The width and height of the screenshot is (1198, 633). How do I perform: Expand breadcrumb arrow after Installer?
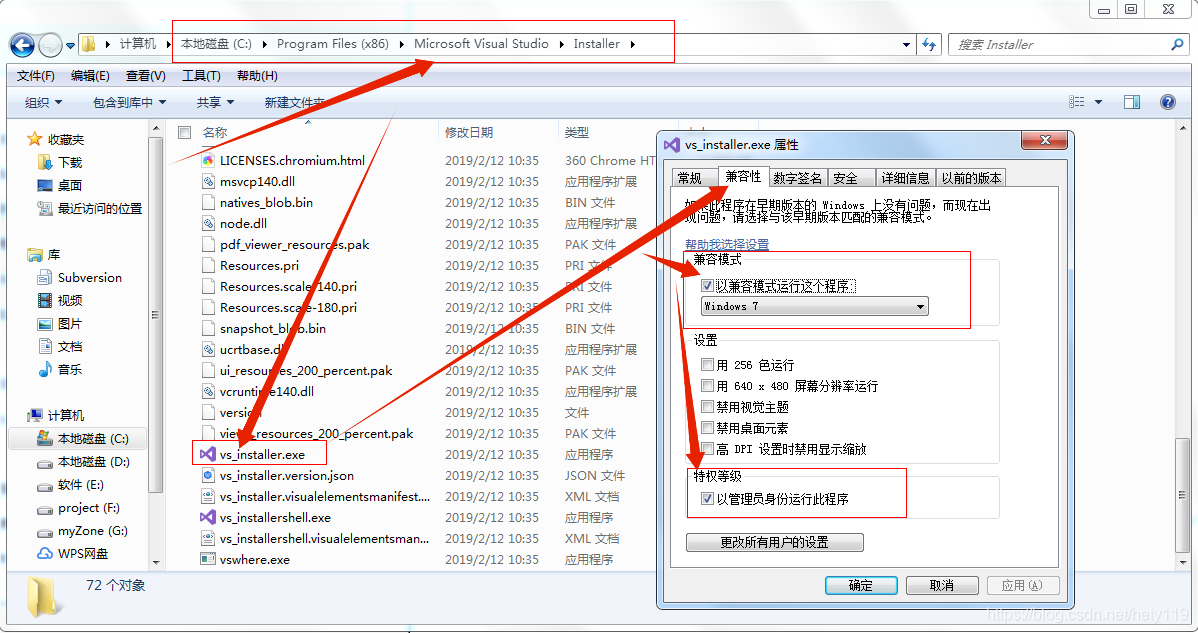(633, 44)
